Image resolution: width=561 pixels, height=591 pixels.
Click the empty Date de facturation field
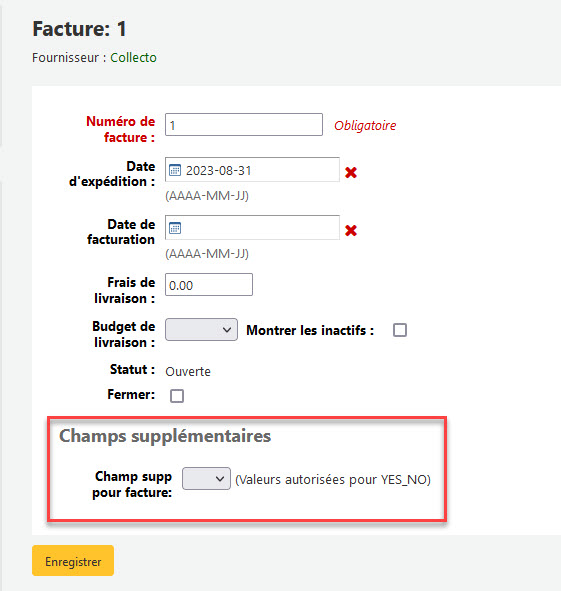pos(252,227)
